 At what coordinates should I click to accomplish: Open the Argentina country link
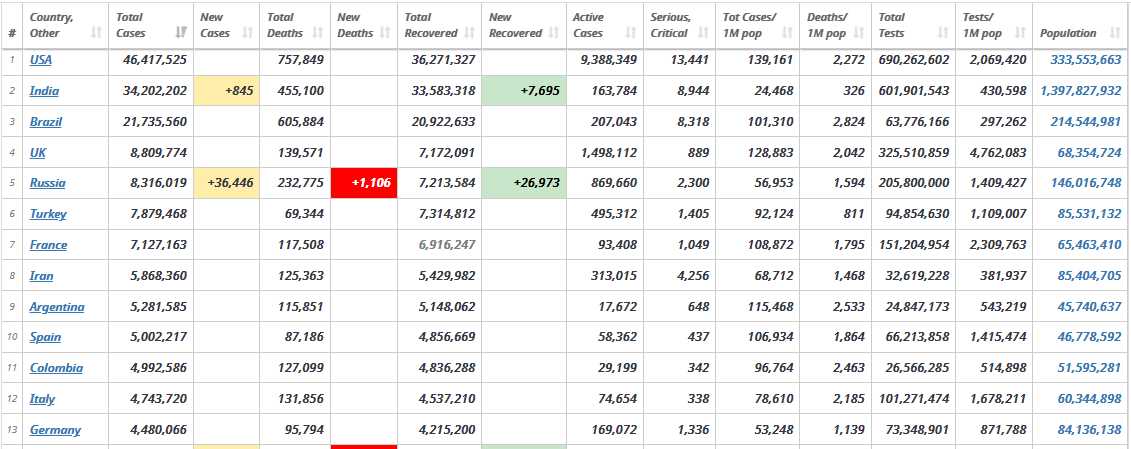[57, 307]
